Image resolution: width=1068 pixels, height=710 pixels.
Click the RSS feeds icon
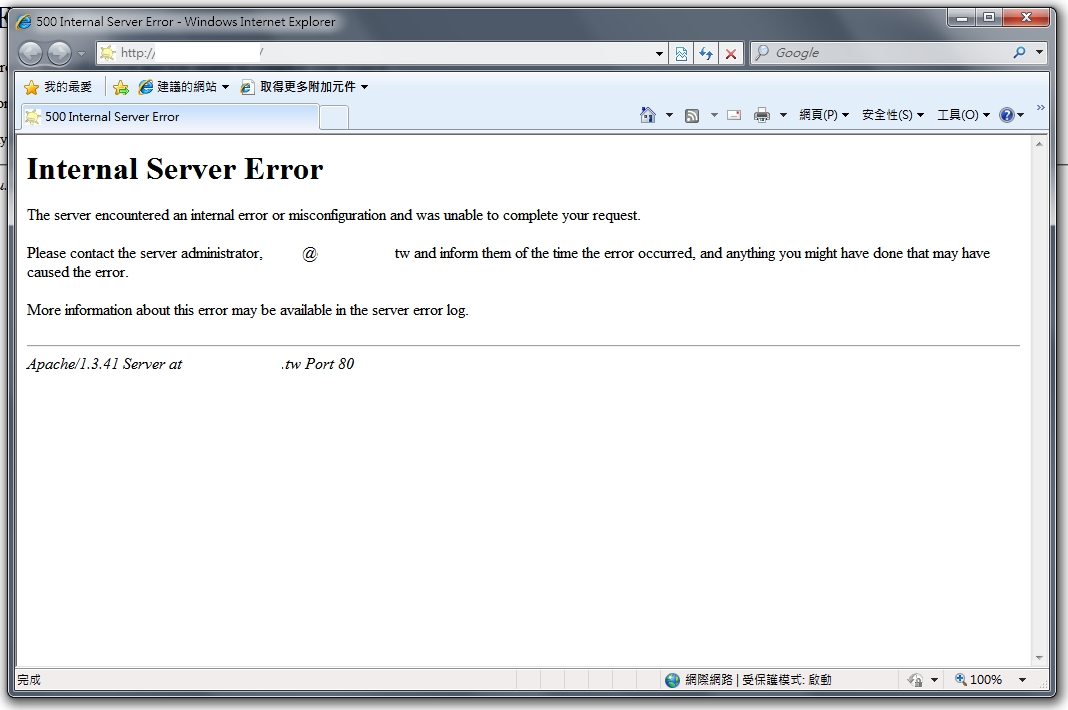[692, 116]
